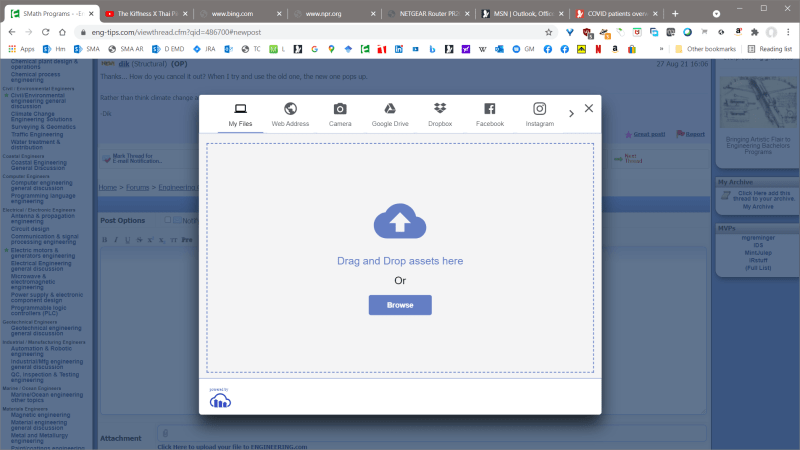Screen dimensions: 800x450
Task: Click Next Thread link
Action: [629, 159]
